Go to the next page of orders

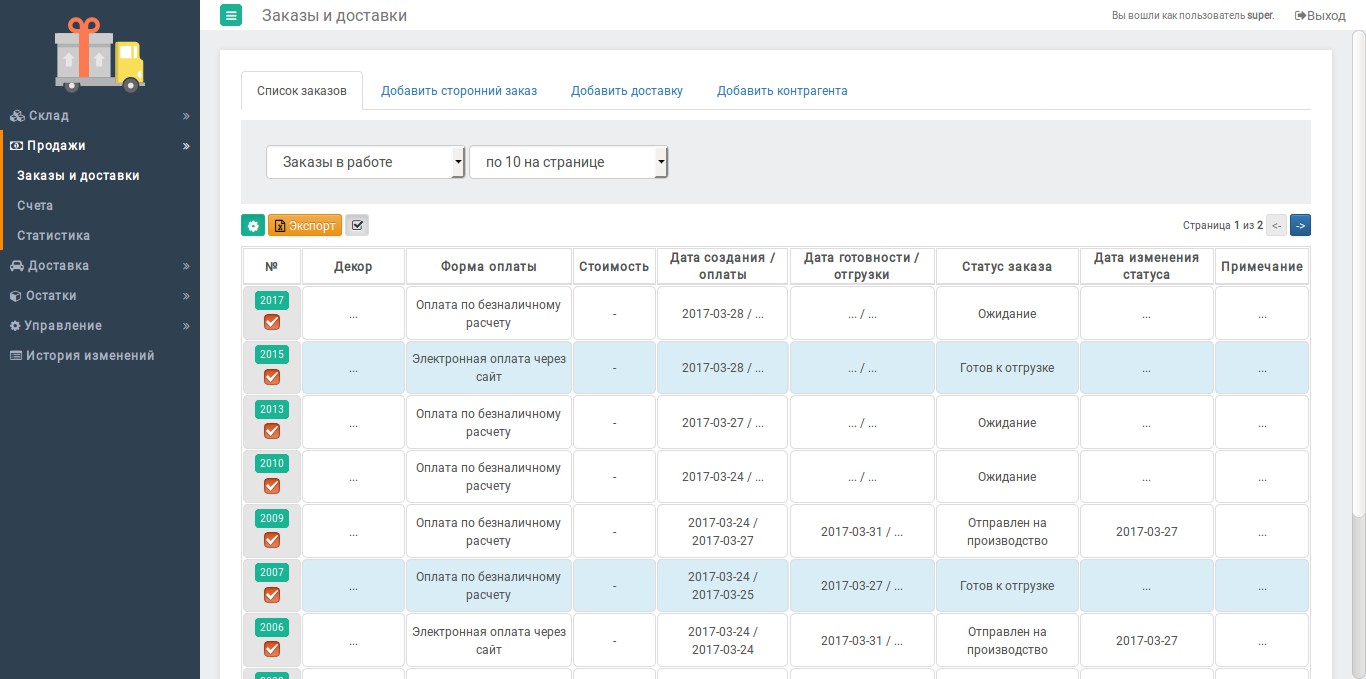[1300, 225]
